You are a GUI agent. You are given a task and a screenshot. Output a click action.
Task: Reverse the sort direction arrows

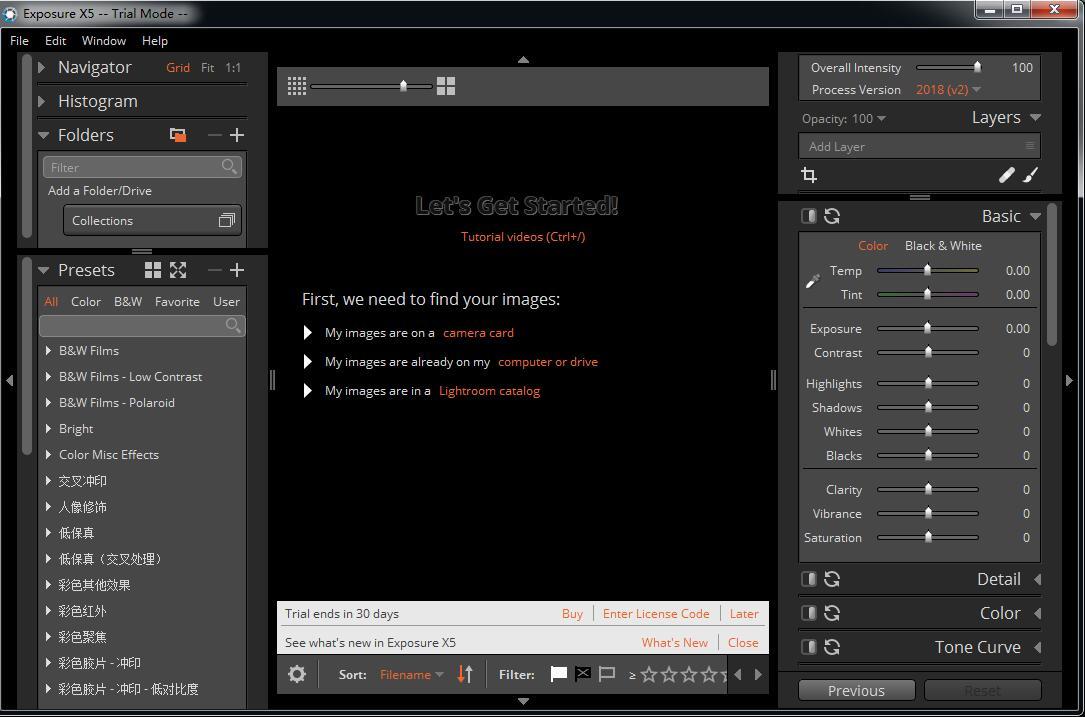[x=465, y=674]
